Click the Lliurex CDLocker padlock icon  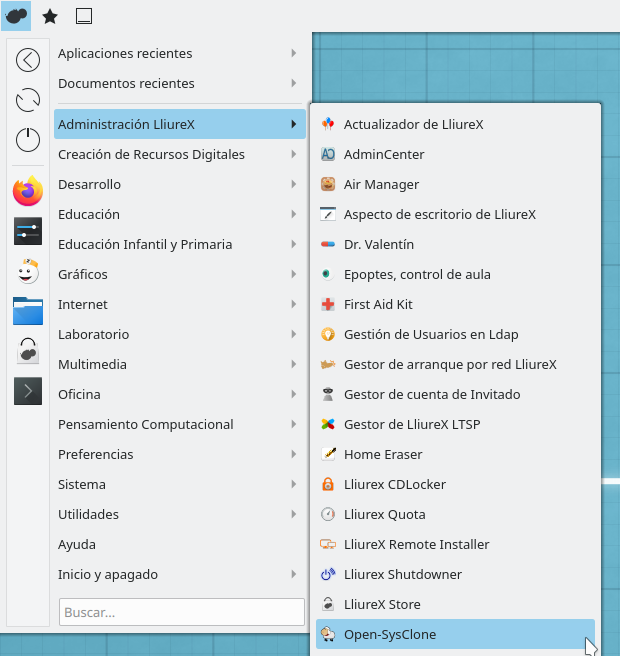point(327,485)
